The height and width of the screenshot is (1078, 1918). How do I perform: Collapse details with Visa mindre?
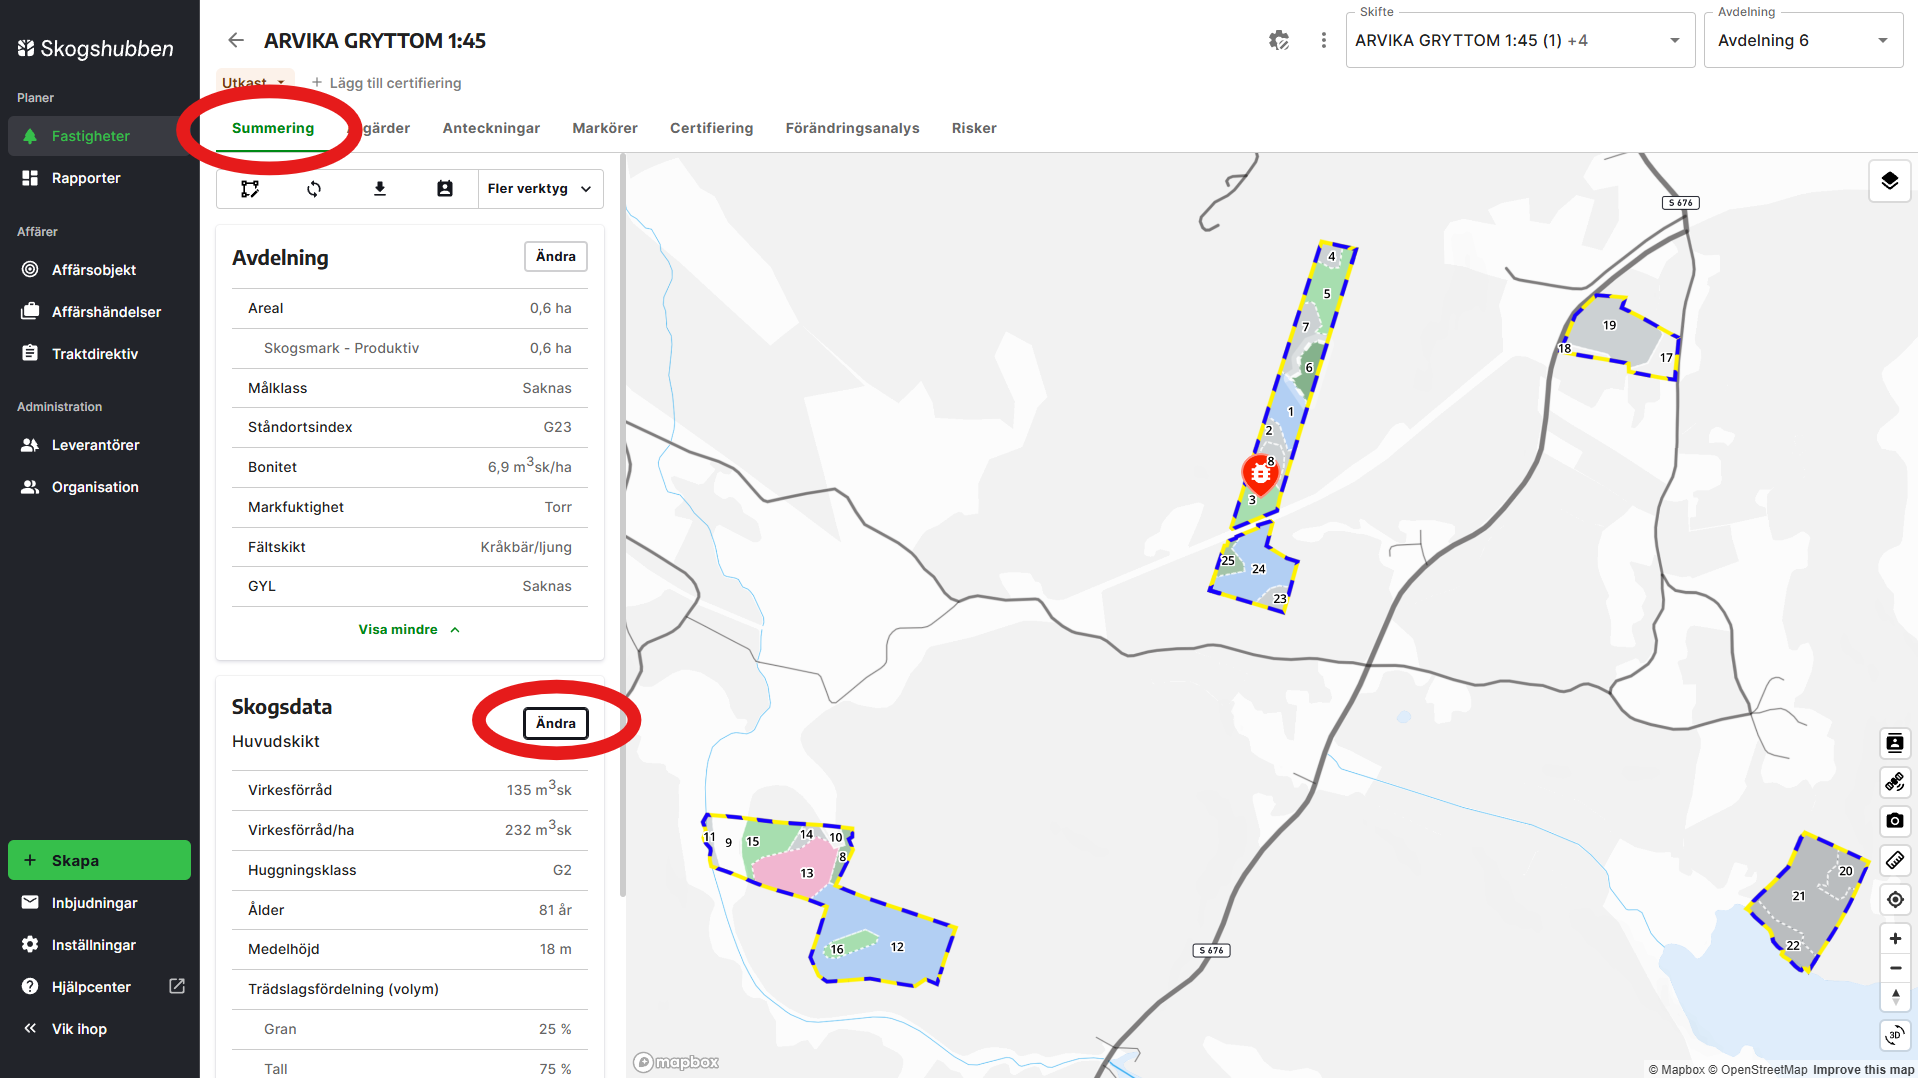tap(409, 630)
